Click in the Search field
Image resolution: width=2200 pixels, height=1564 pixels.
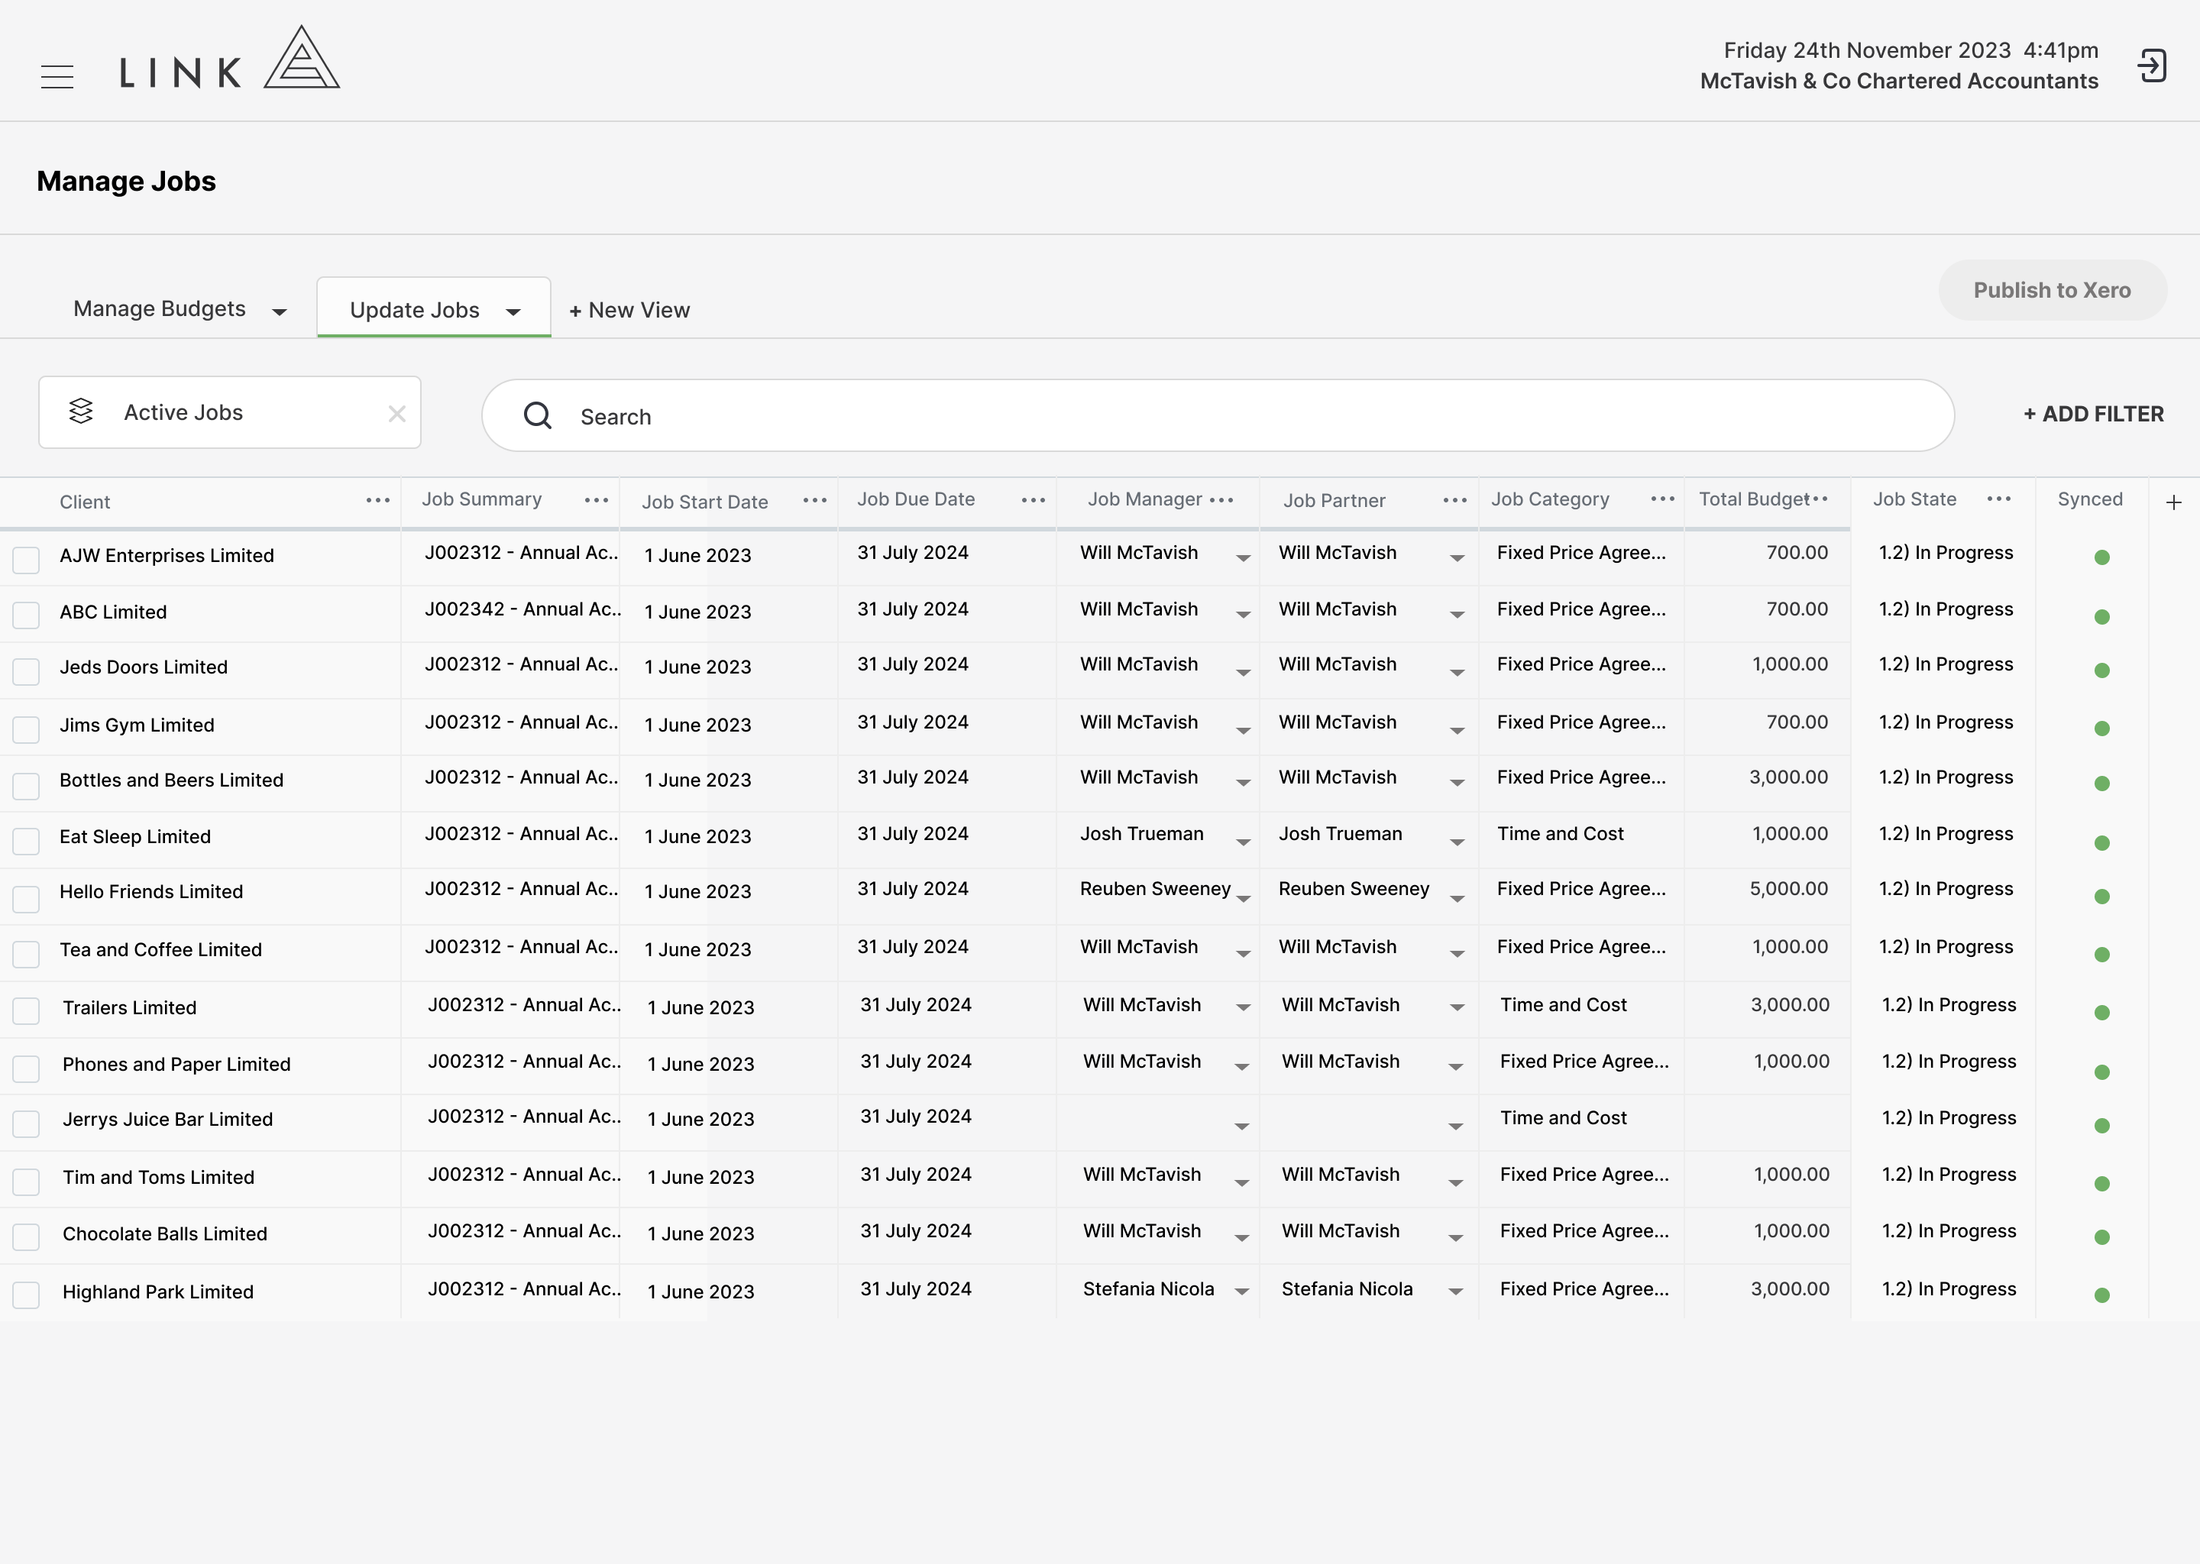(x=1218, y=415)
